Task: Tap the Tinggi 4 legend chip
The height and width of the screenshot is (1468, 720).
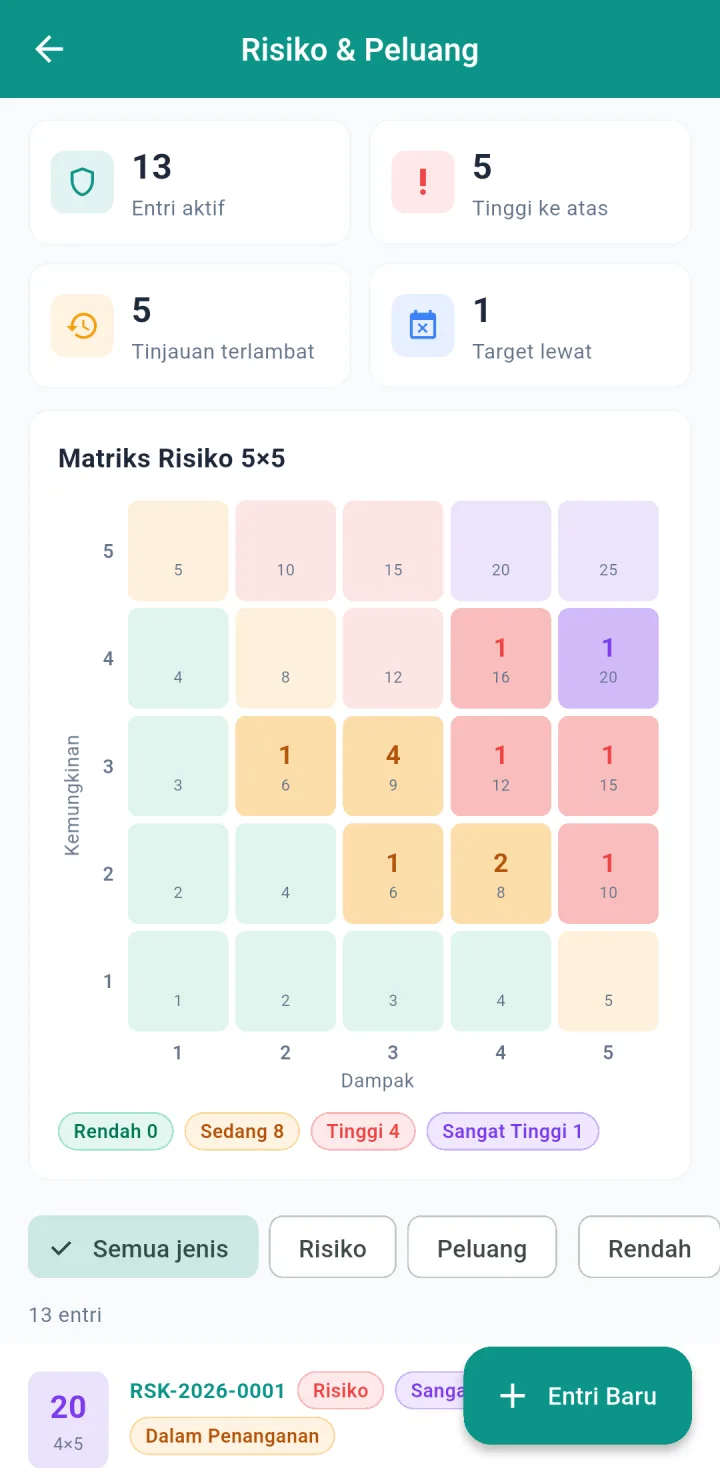Action: 363,1131
